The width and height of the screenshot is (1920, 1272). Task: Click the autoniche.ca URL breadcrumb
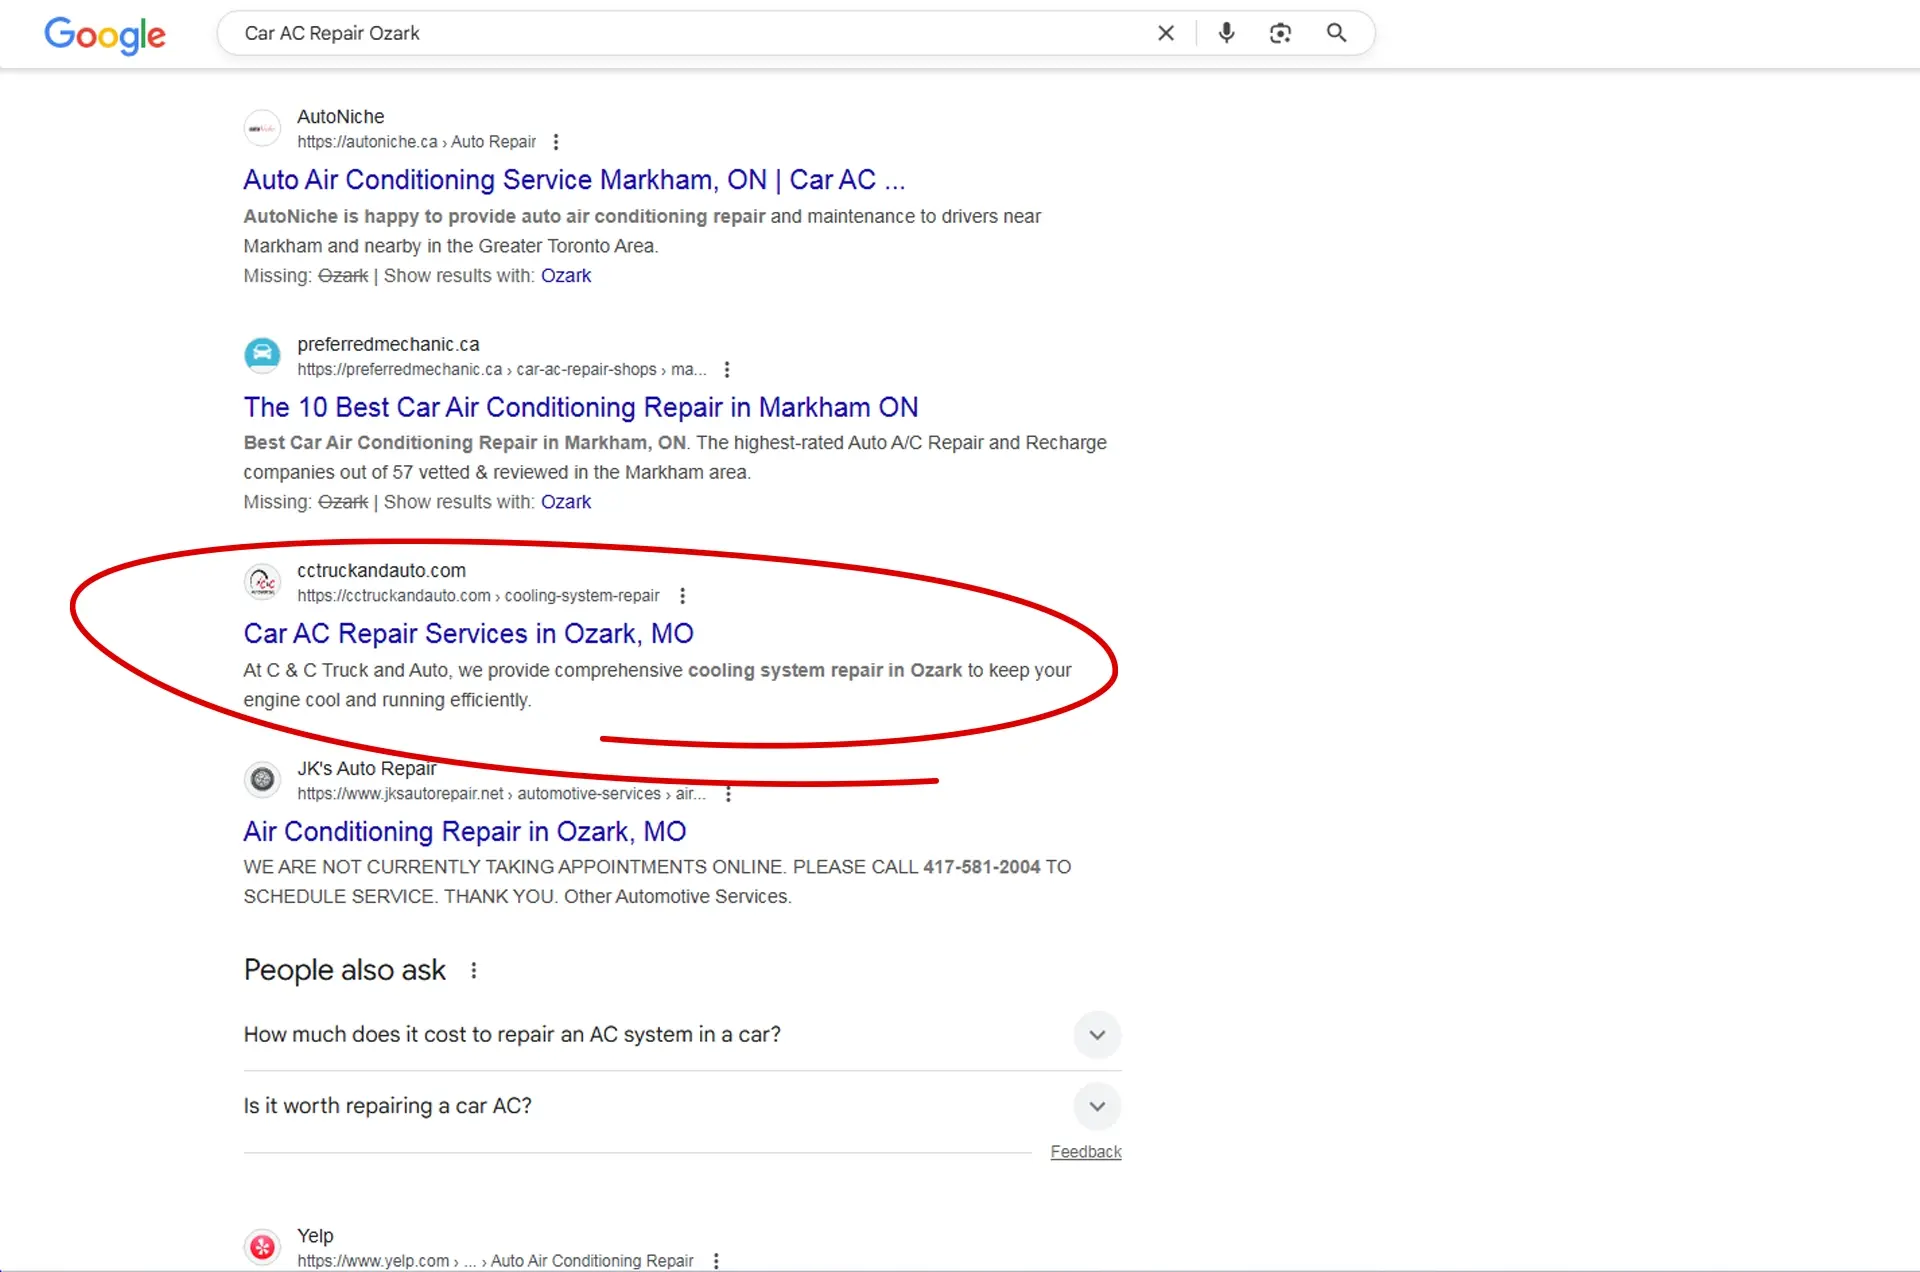pyautogui.click(x=416, y=142)
